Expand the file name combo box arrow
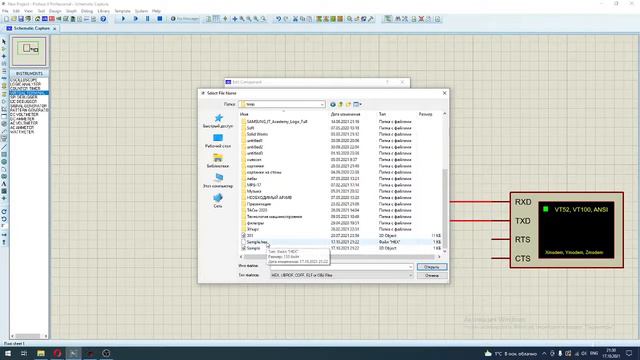 [x=410, y=267]
